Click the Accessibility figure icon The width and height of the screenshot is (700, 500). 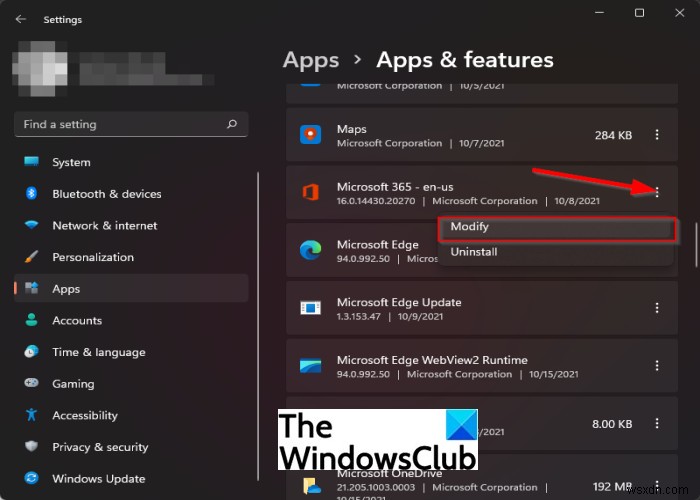pyautogui.click(x=31, y=415)
